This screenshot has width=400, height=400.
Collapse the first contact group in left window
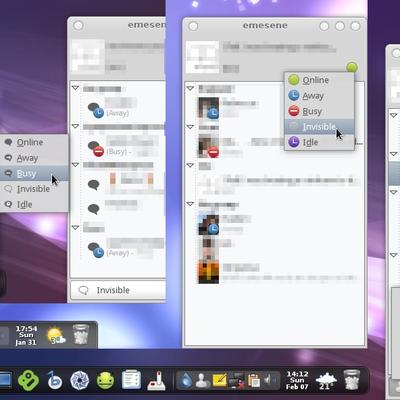(75, 88)
